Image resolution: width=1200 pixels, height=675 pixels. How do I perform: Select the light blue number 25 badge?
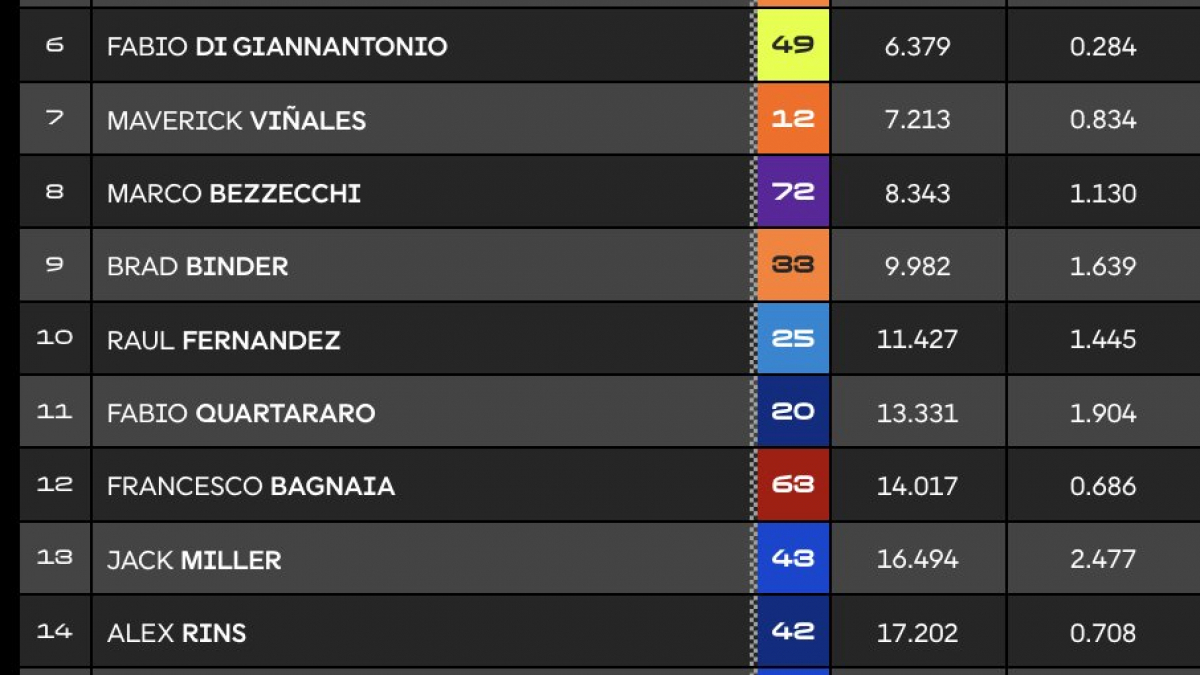(793, 339)
